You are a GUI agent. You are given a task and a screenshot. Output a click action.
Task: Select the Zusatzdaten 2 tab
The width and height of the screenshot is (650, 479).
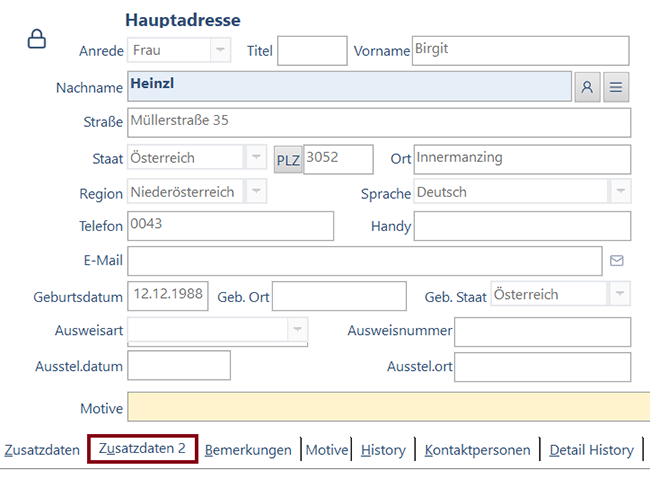coord(142,449)
